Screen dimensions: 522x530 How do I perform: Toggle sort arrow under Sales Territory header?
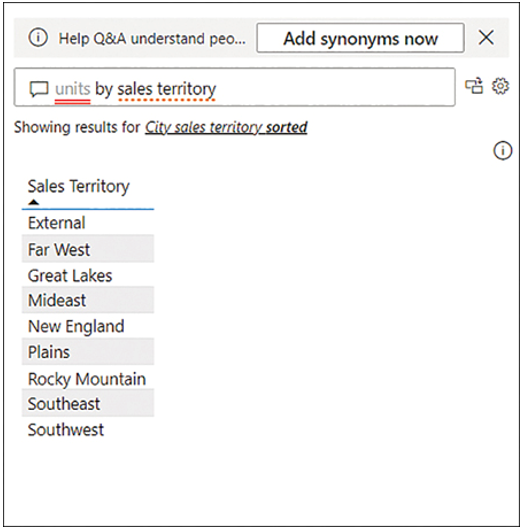[33, 202]
